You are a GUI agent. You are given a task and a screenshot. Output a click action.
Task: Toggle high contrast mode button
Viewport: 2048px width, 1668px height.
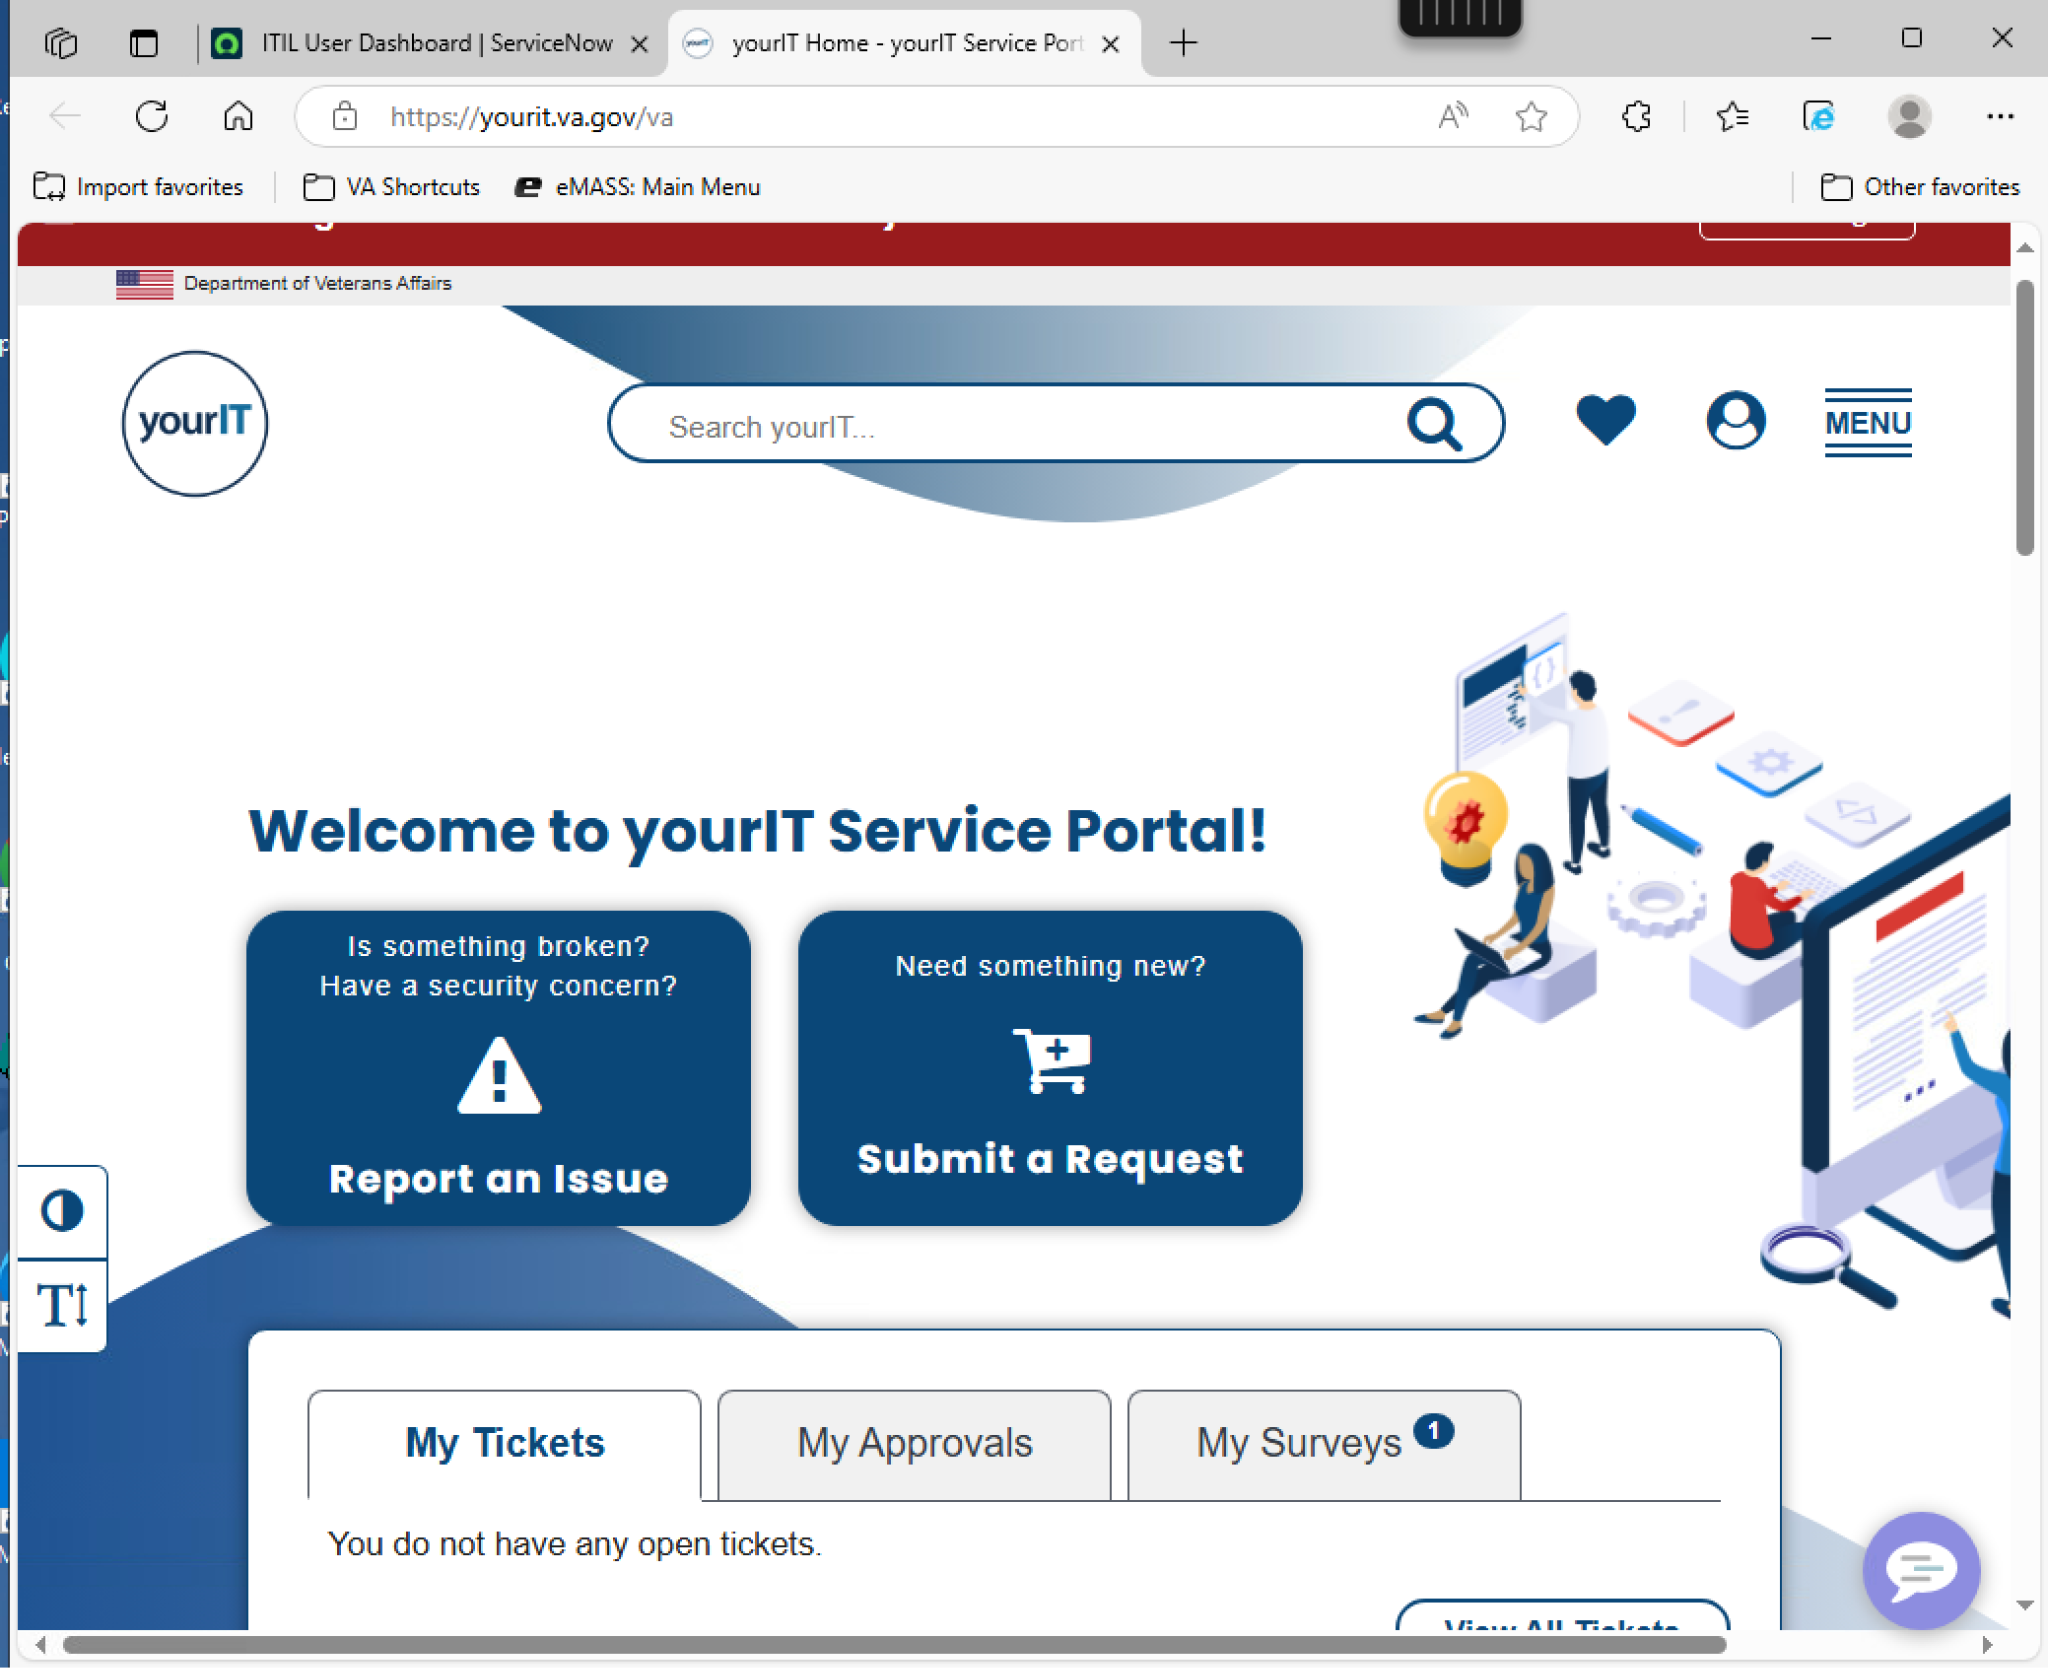coord(62,1211)
